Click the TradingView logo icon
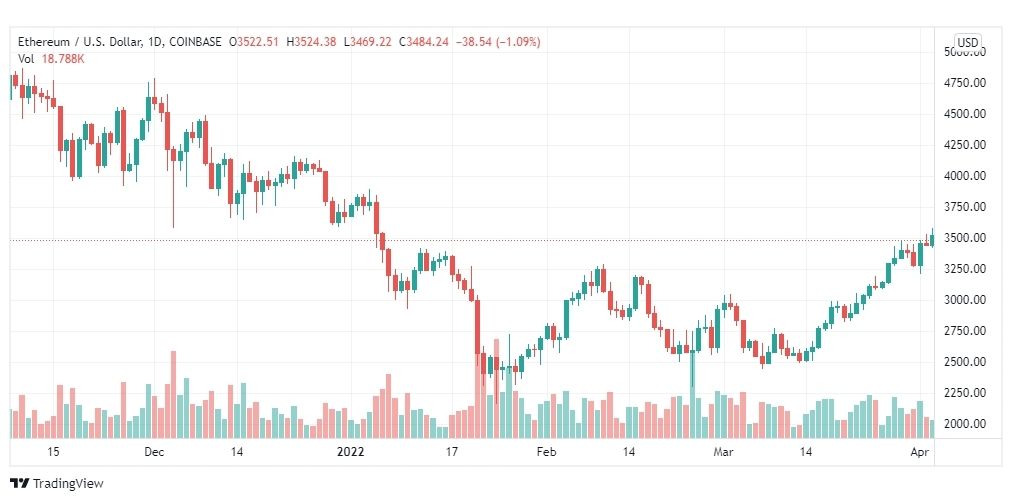This screenshot has height=501, width=1012. (x=19, y=483)
